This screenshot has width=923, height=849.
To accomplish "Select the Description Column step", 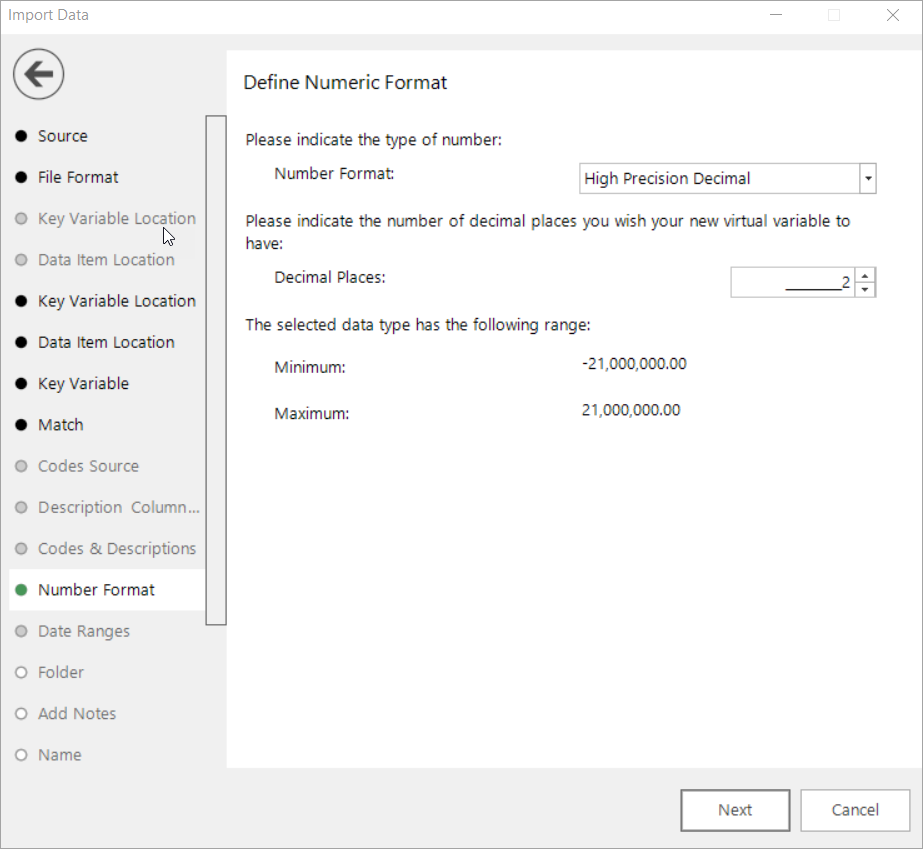I will [118, 507].
